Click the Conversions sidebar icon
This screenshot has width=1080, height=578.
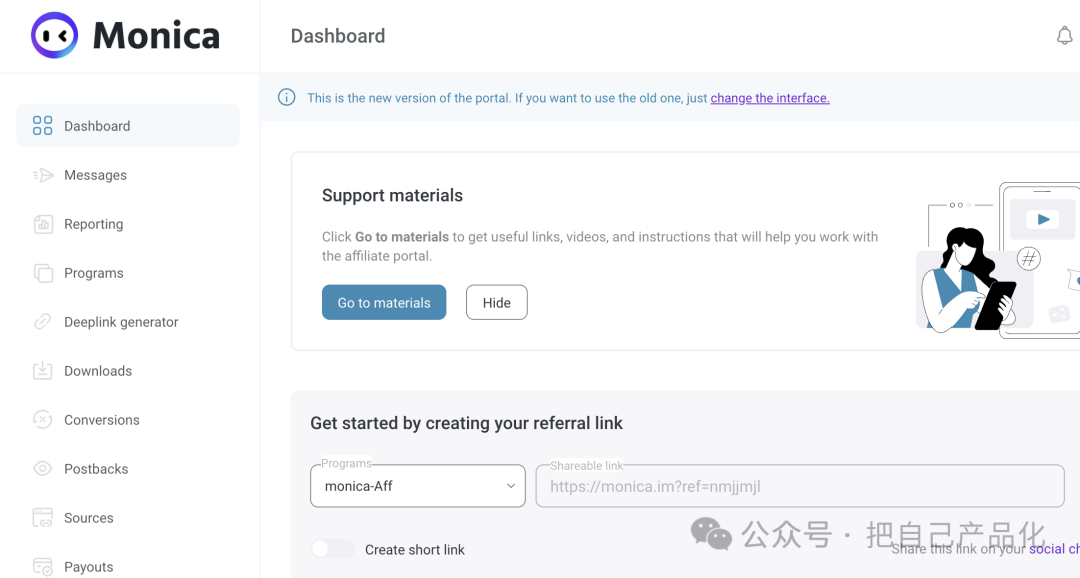point(42,420)
